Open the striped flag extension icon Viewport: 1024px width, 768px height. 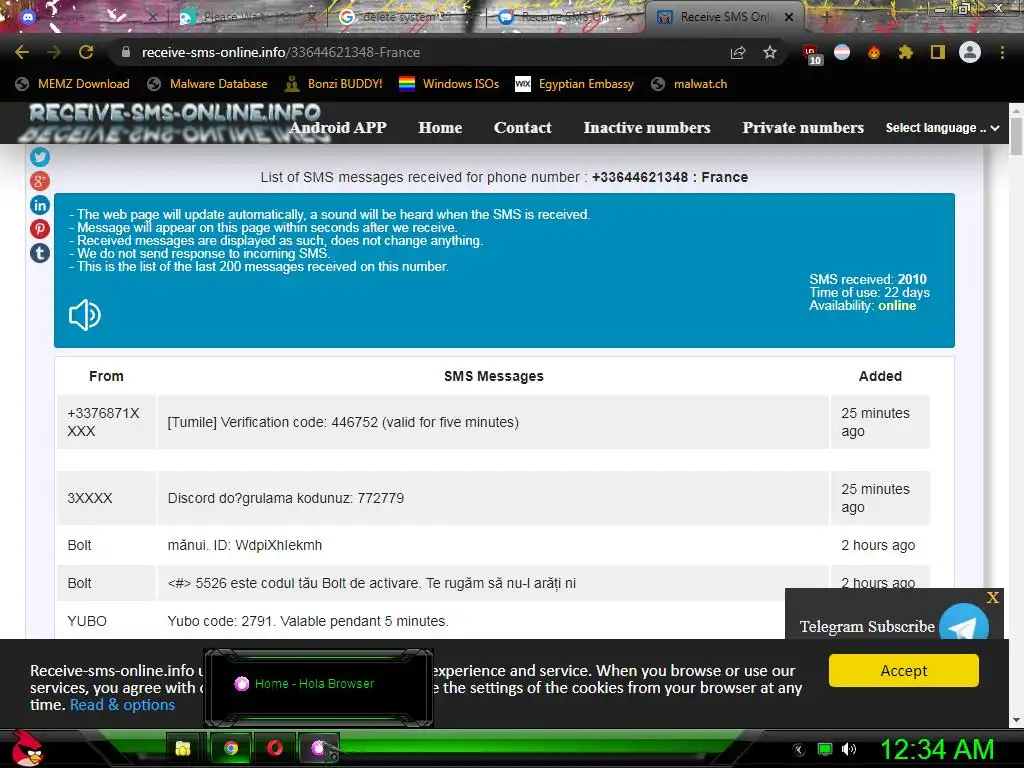(842, 52)
